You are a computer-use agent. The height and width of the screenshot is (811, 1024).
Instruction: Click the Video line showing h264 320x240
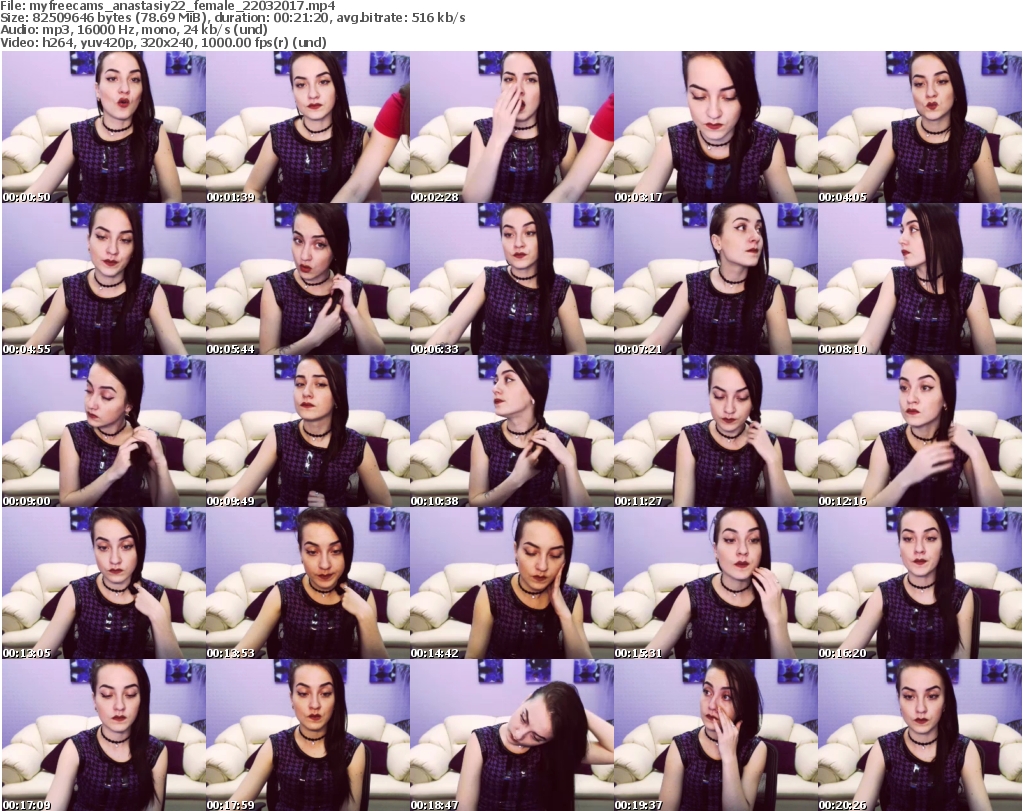(163, 42)
